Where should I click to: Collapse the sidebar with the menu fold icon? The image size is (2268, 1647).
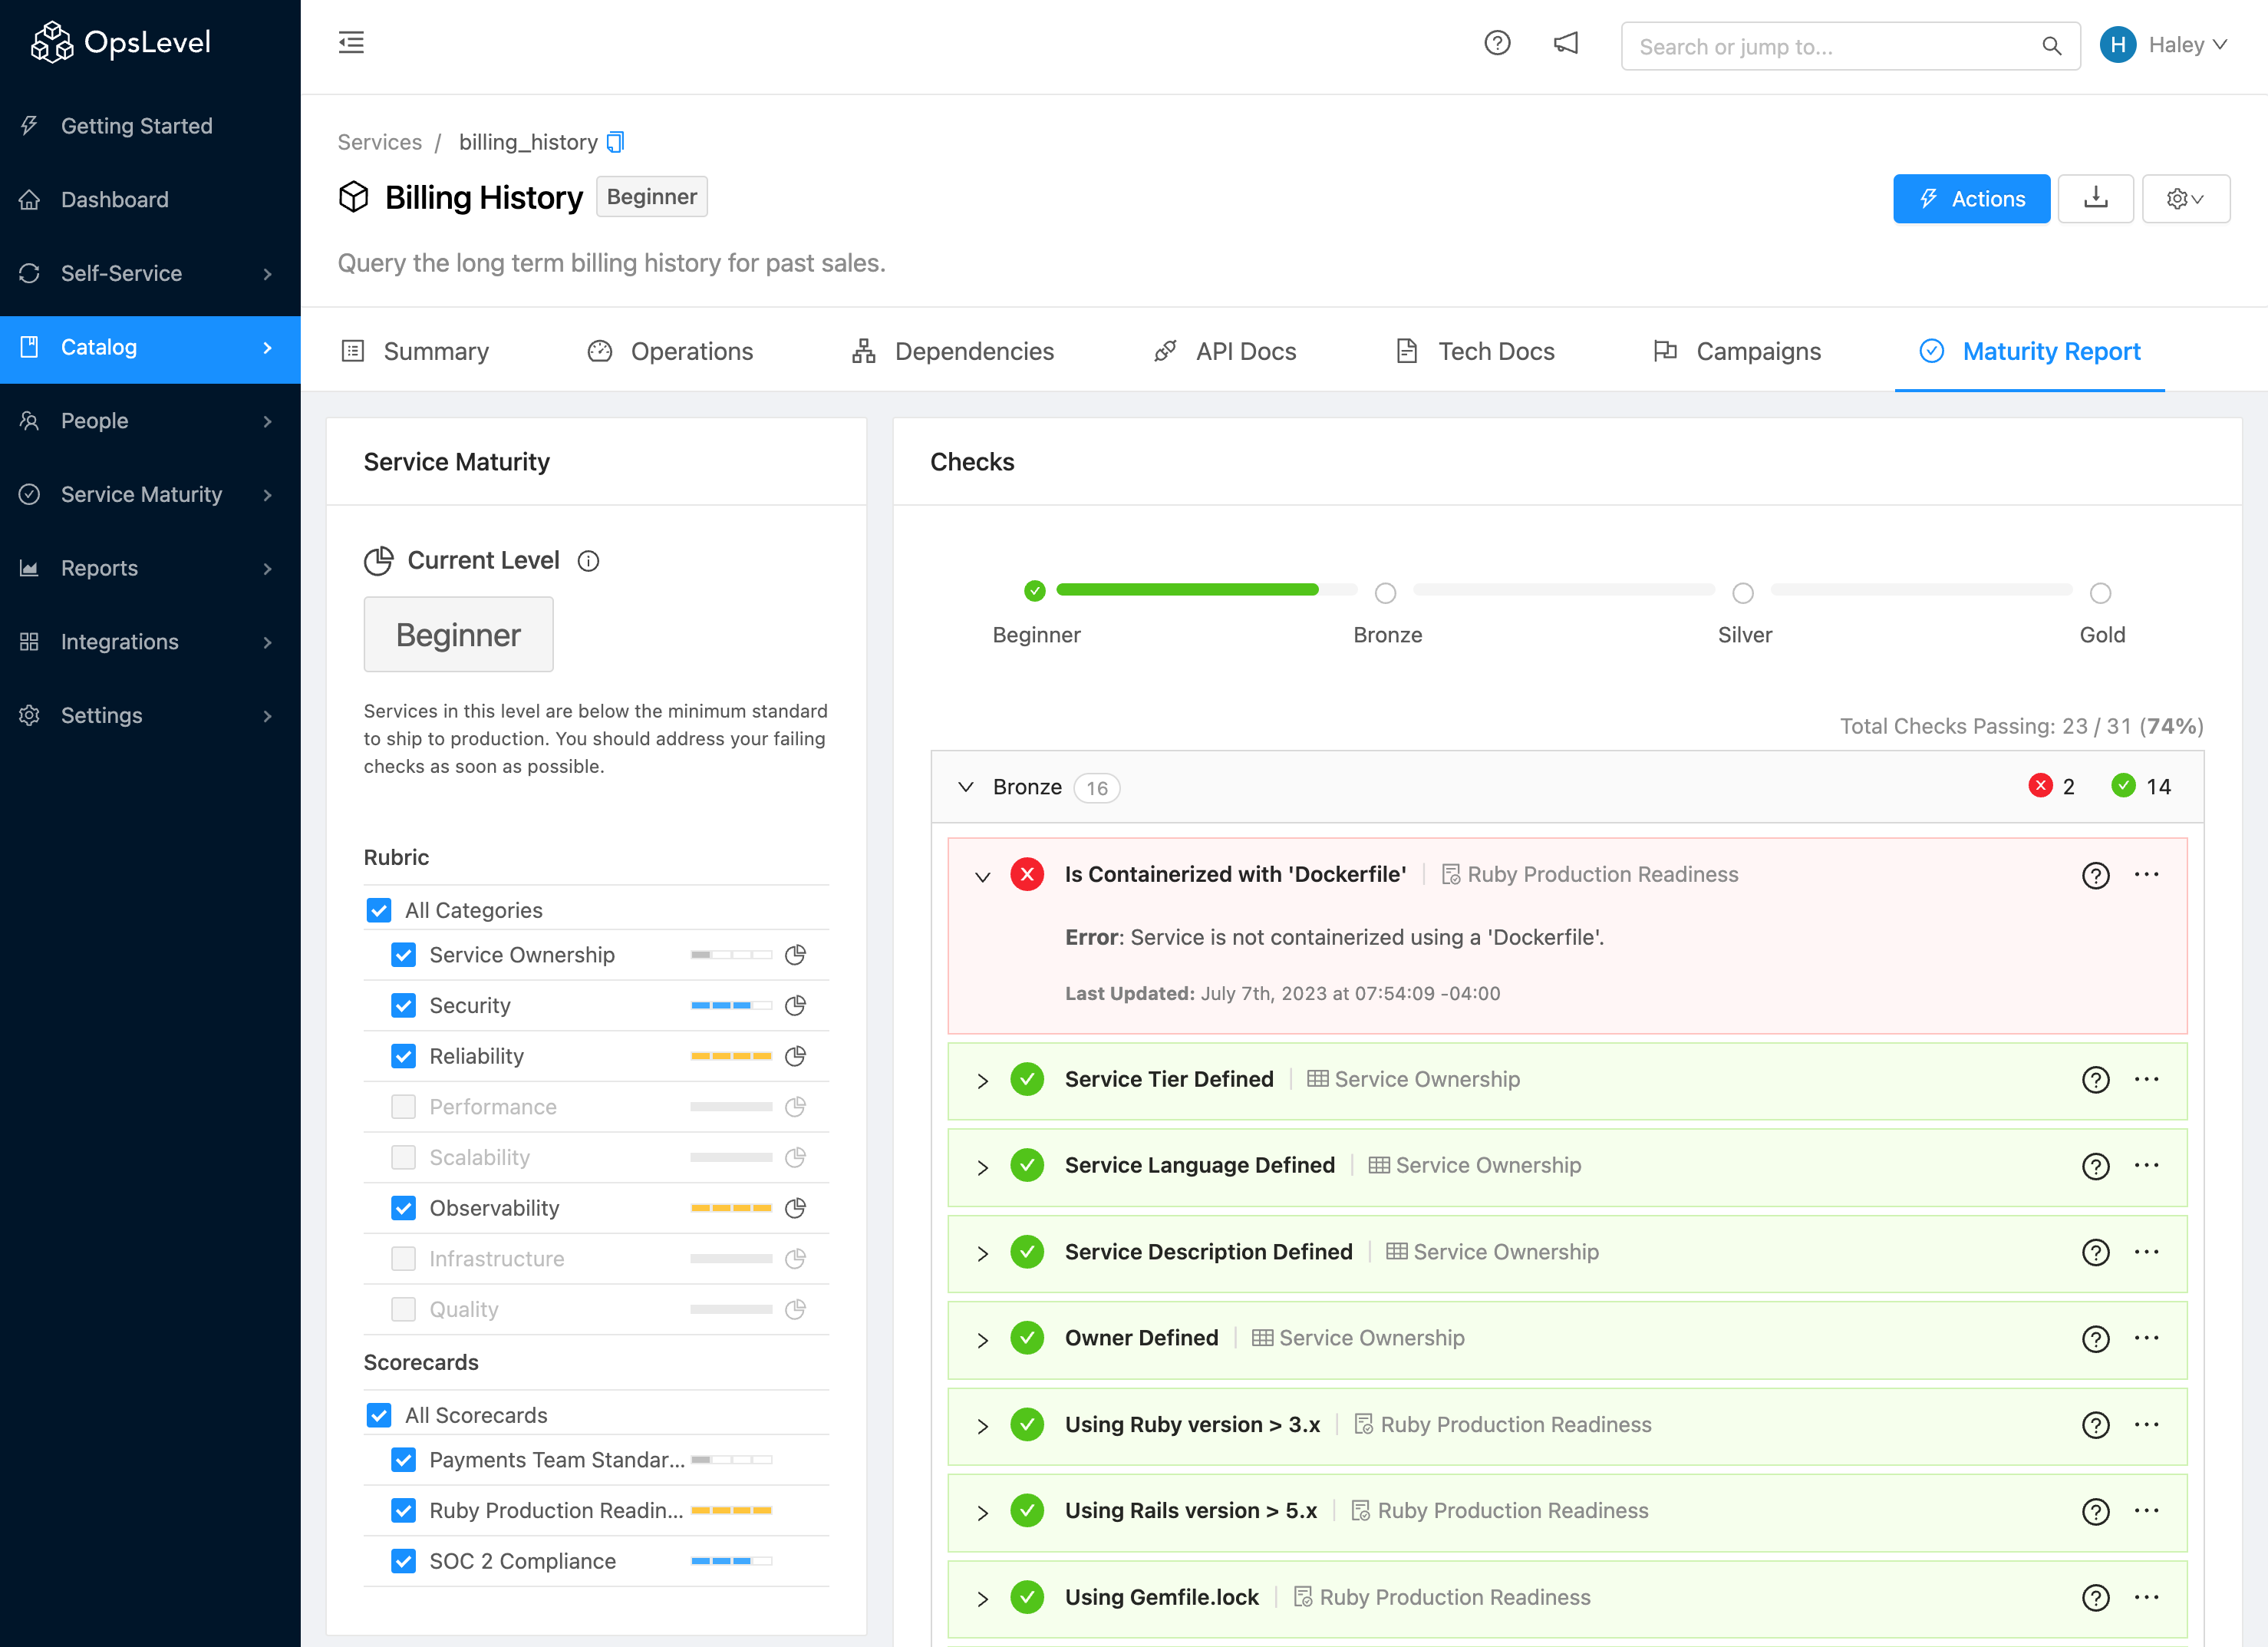[x=351, y=43]
